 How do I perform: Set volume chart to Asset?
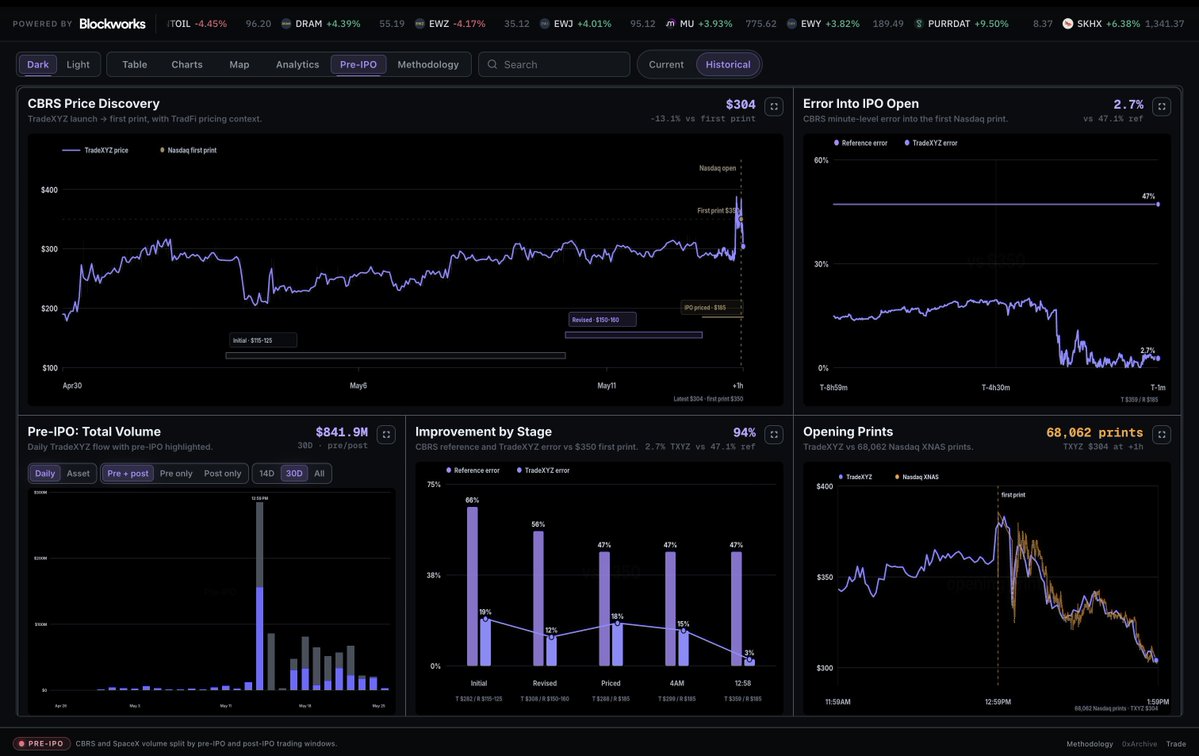point(78,473)
